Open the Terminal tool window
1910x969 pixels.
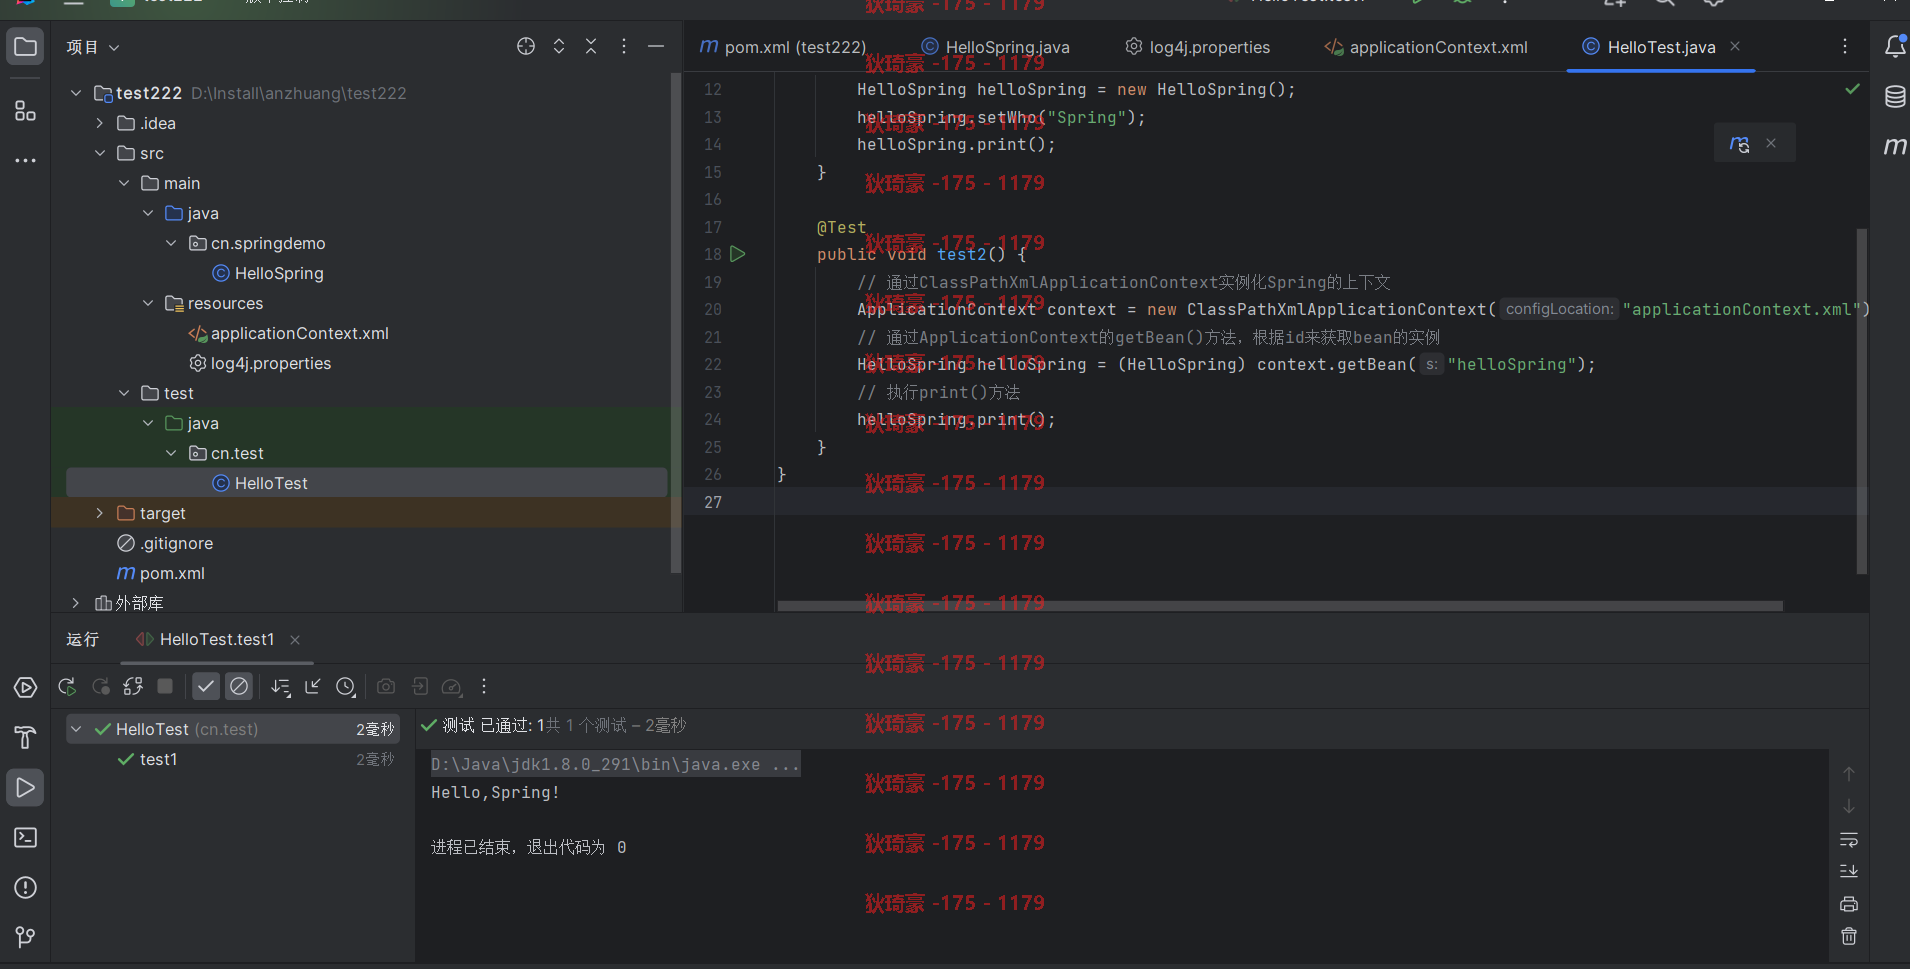(26, 838)
